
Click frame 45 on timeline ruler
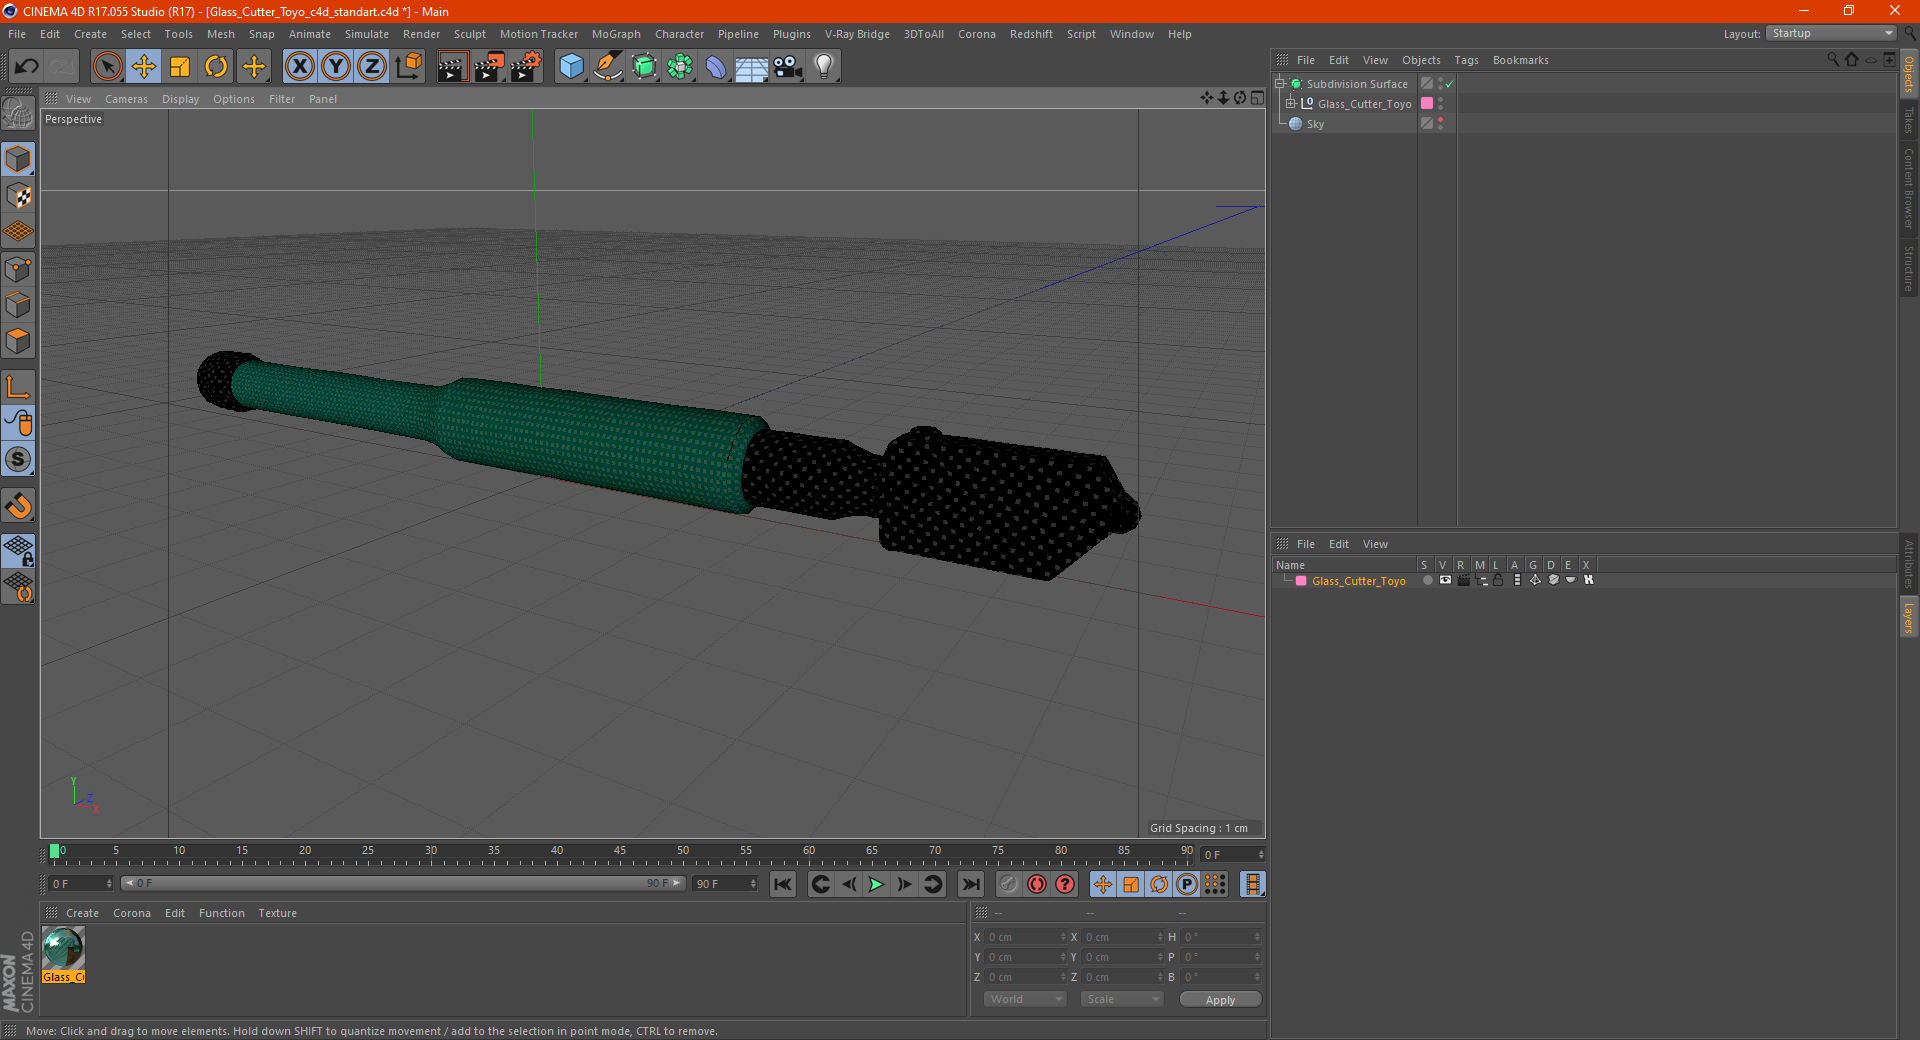click(620, 852)
